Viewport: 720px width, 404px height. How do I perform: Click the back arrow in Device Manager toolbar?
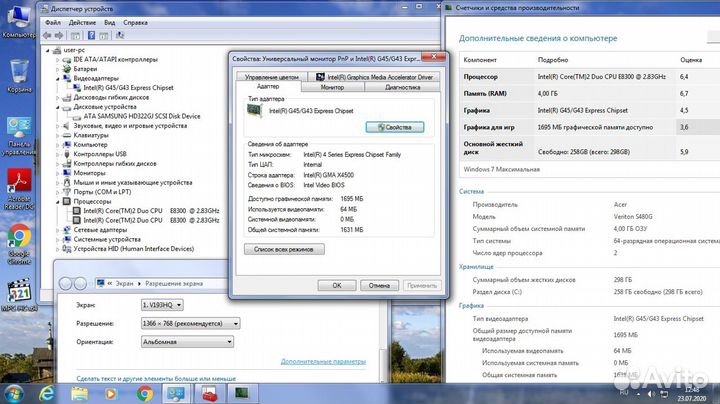click(x=47, y=35)
